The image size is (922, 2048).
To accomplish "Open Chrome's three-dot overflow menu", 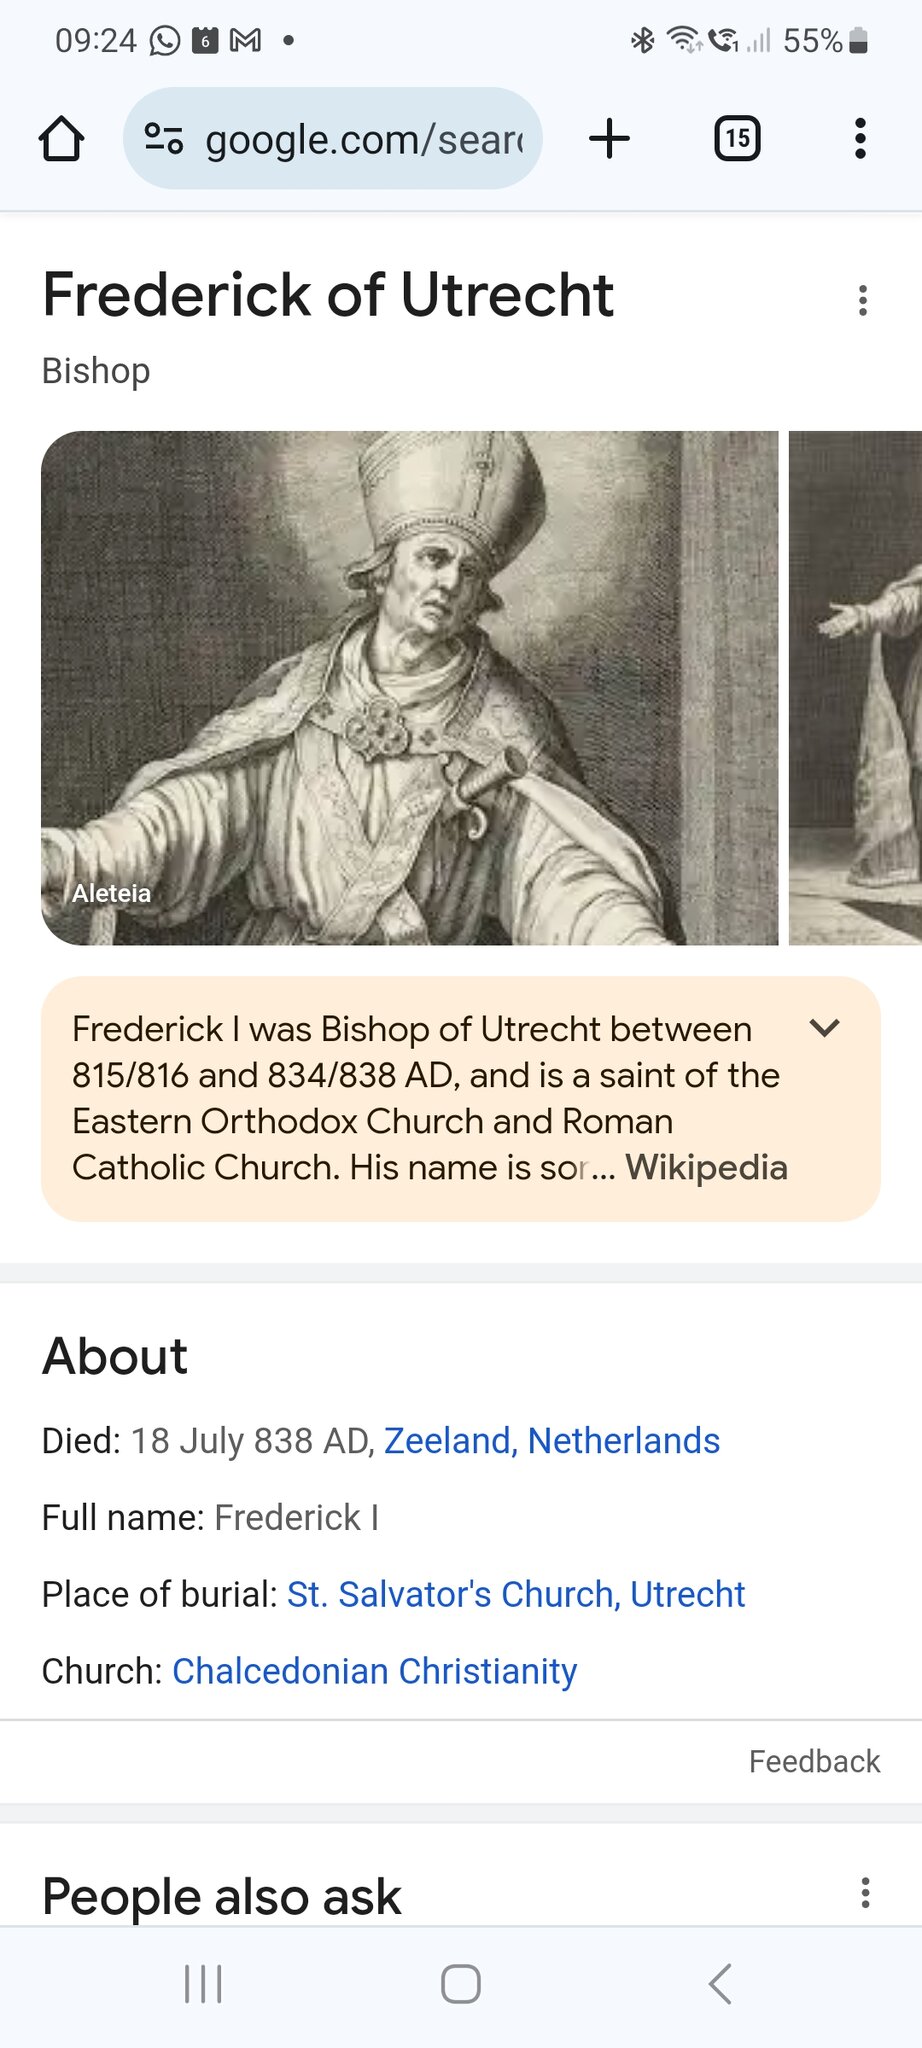I will [860, 138].
